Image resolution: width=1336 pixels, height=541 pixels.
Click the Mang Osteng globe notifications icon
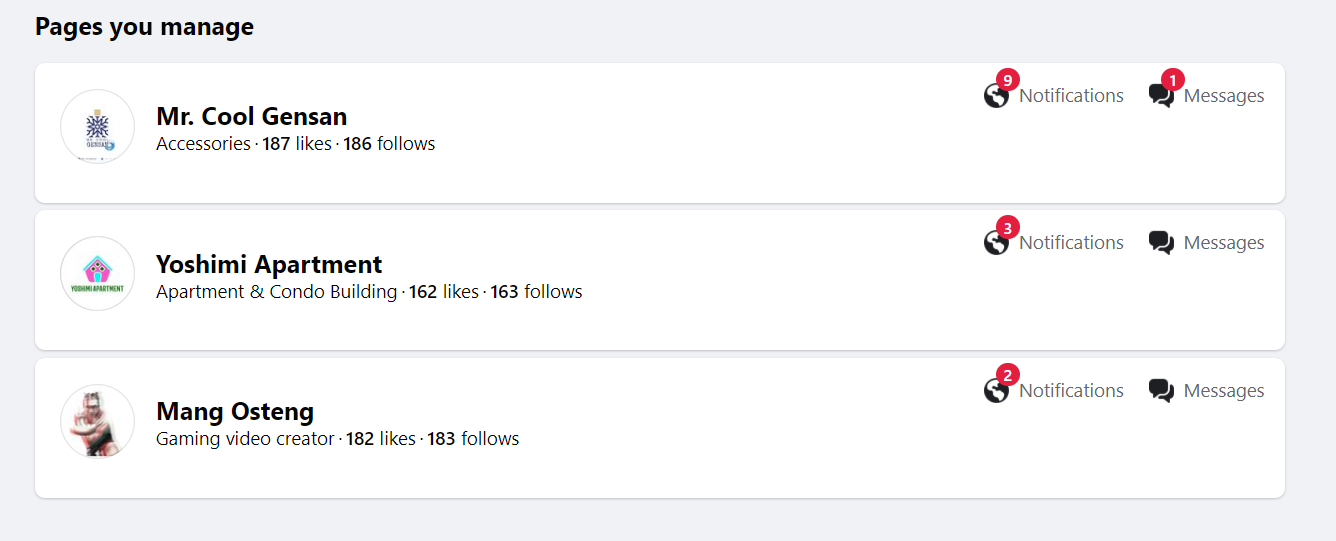point(995,391)
